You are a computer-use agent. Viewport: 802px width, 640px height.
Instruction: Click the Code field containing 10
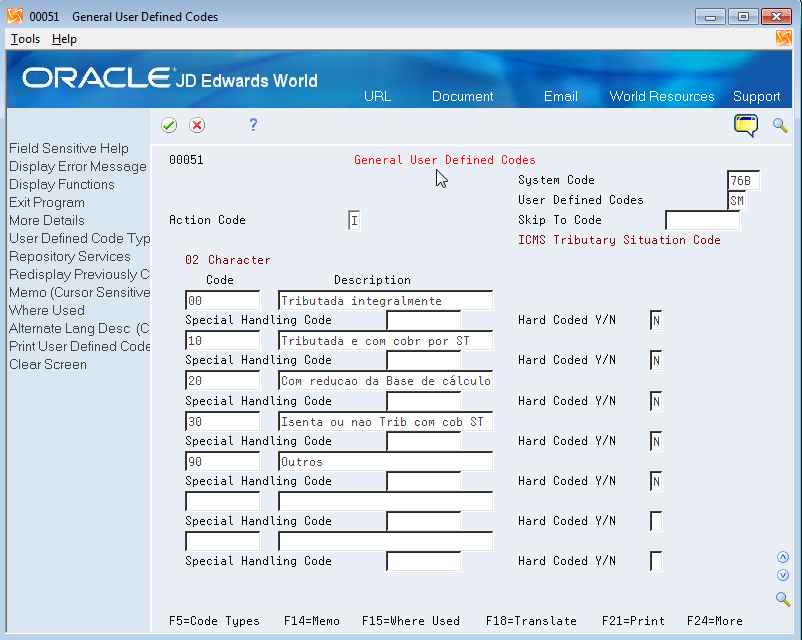click(222, 341)
